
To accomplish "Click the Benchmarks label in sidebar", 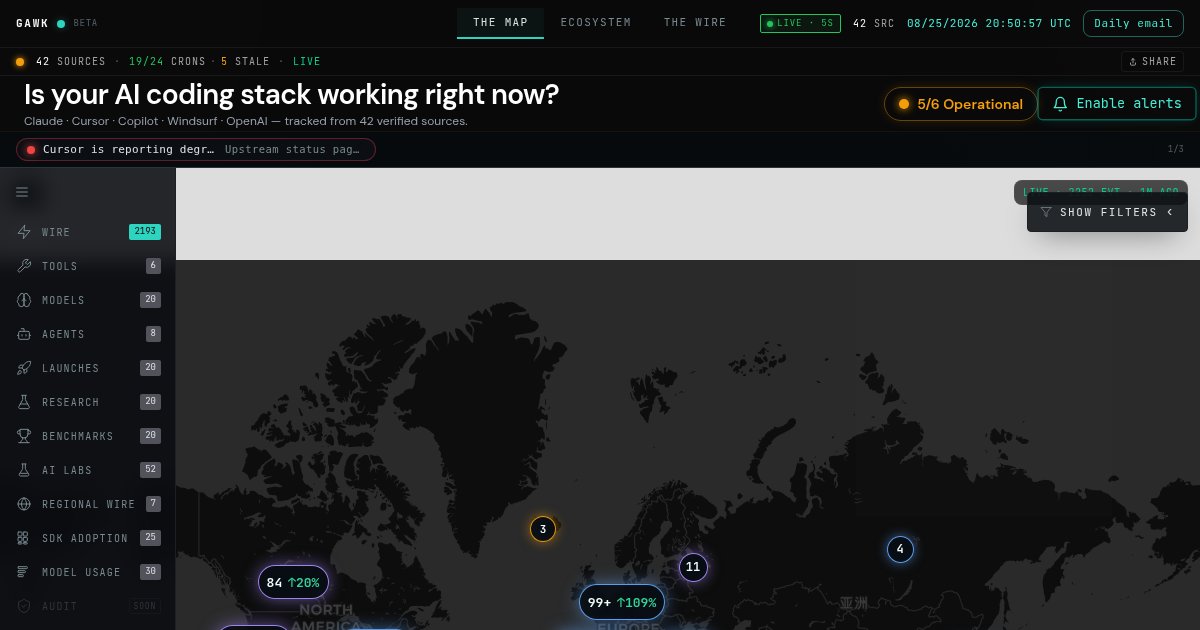I will 78,437.
